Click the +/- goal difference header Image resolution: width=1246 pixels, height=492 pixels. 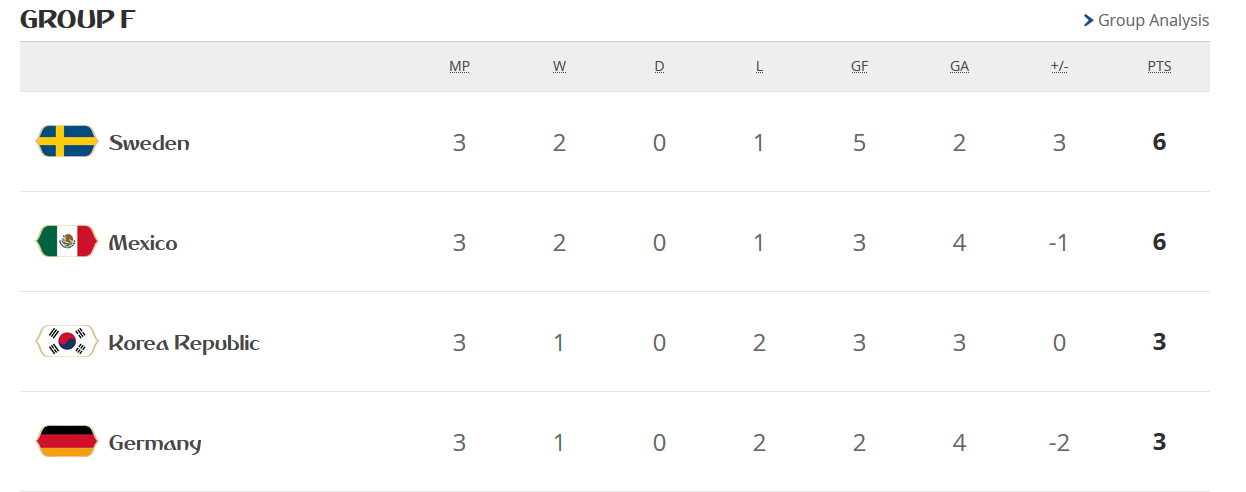[1059, 67]
